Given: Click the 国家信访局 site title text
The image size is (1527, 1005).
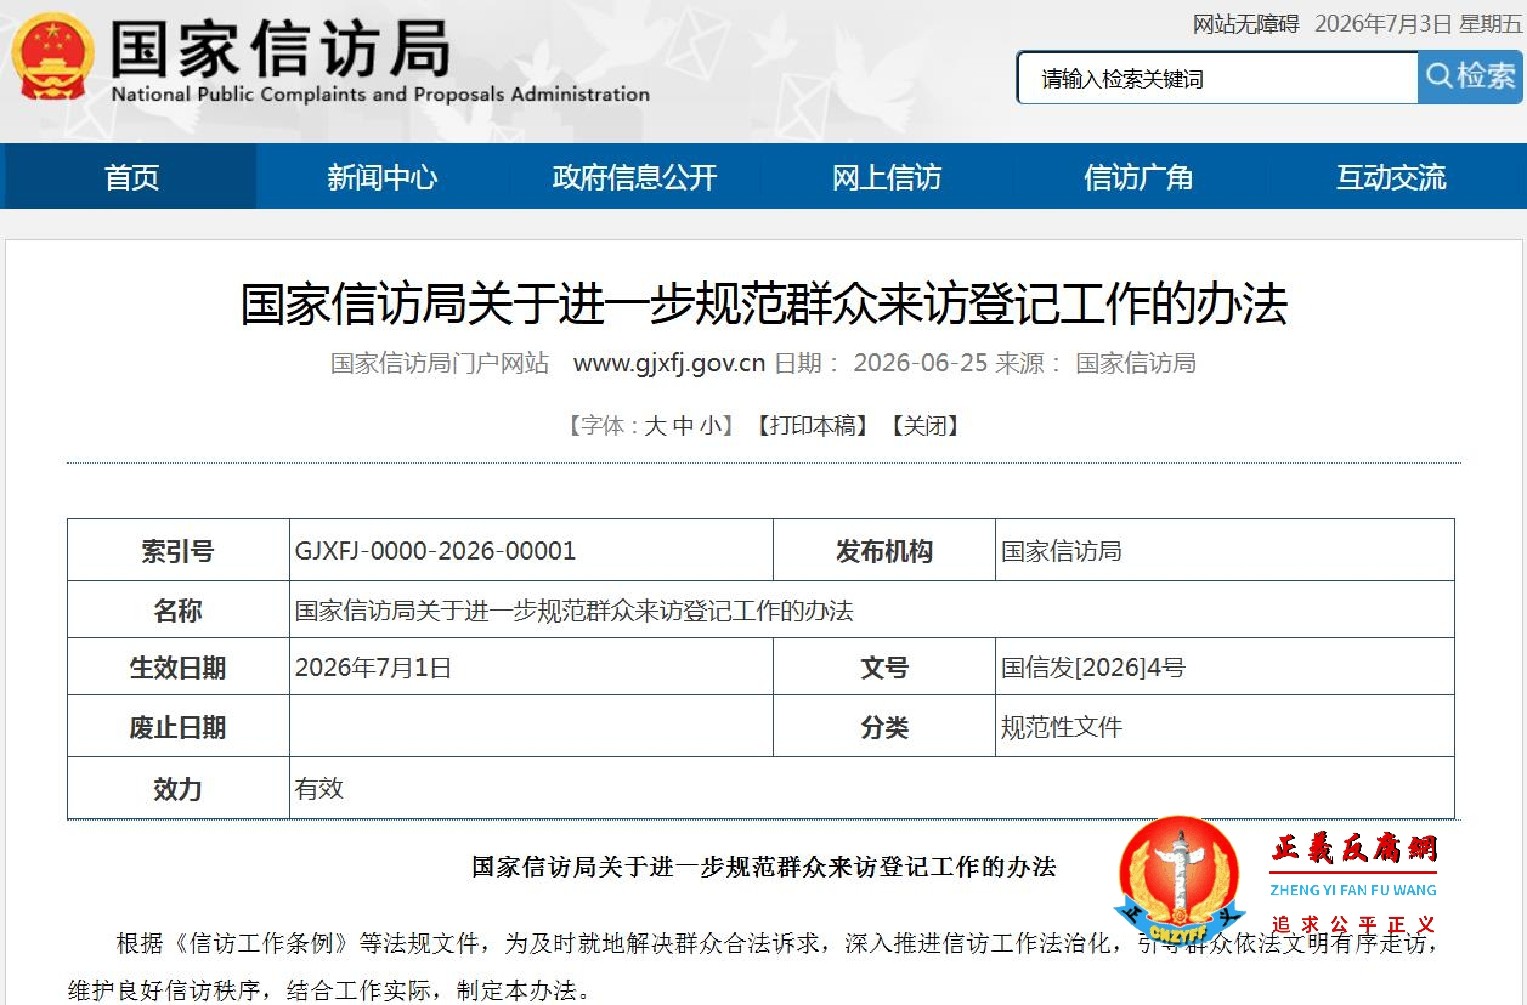Looking at the screenshot, I should coord(280,49).
